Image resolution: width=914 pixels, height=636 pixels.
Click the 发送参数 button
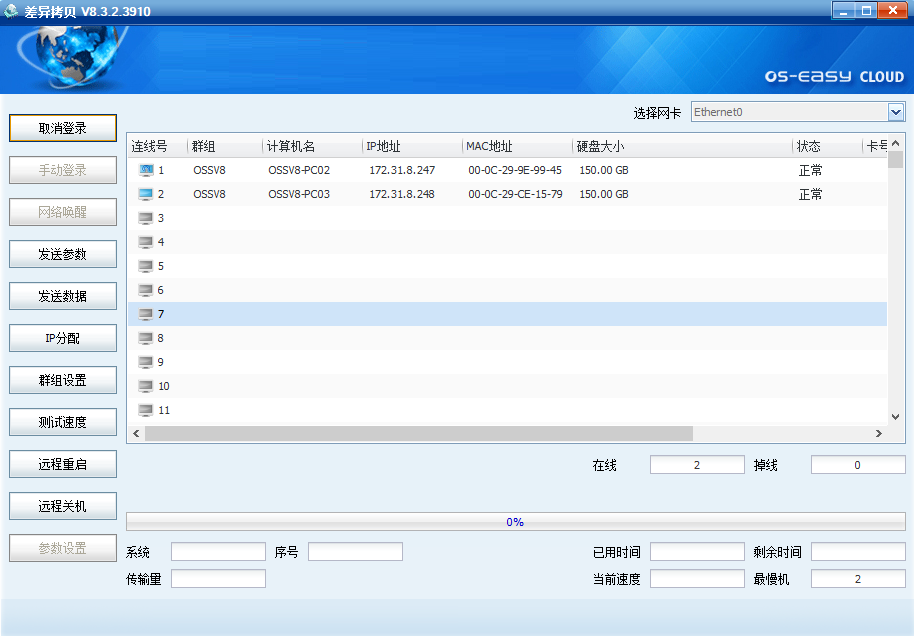63,254
